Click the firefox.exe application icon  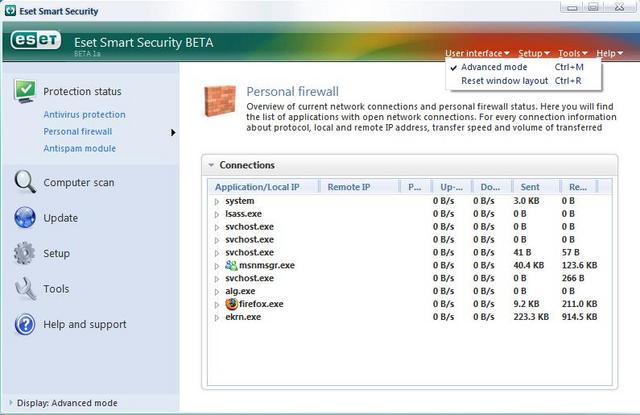231,304
